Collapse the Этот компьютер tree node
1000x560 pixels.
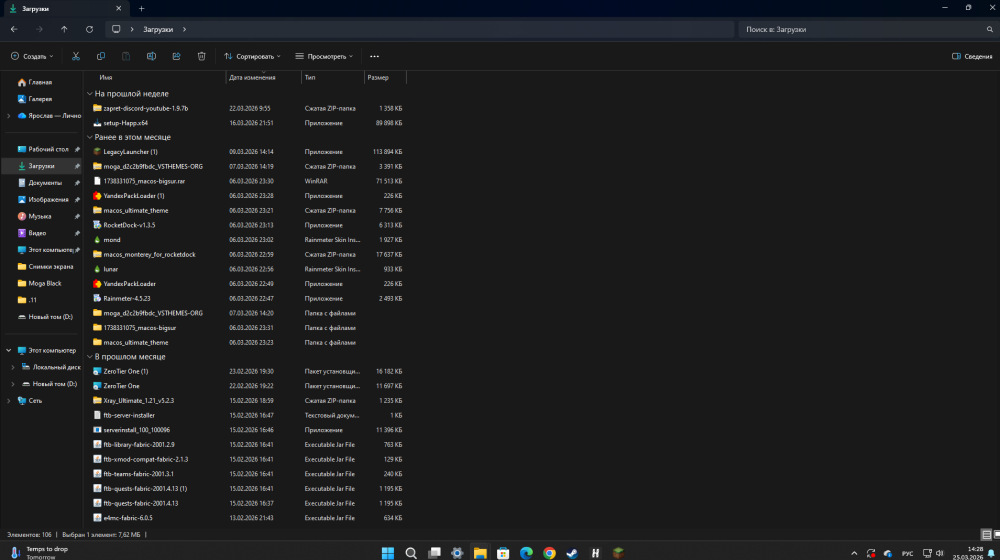[8, 350]
